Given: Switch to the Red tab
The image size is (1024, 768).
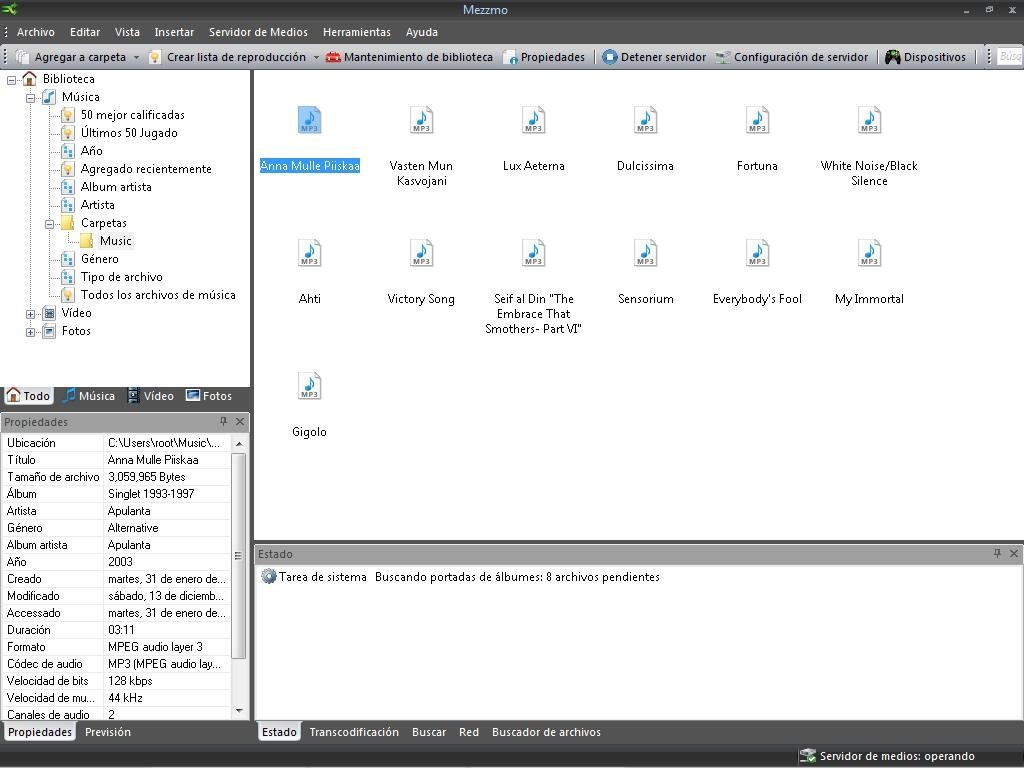Looking at the screenshot, I should tap(469, 732).
